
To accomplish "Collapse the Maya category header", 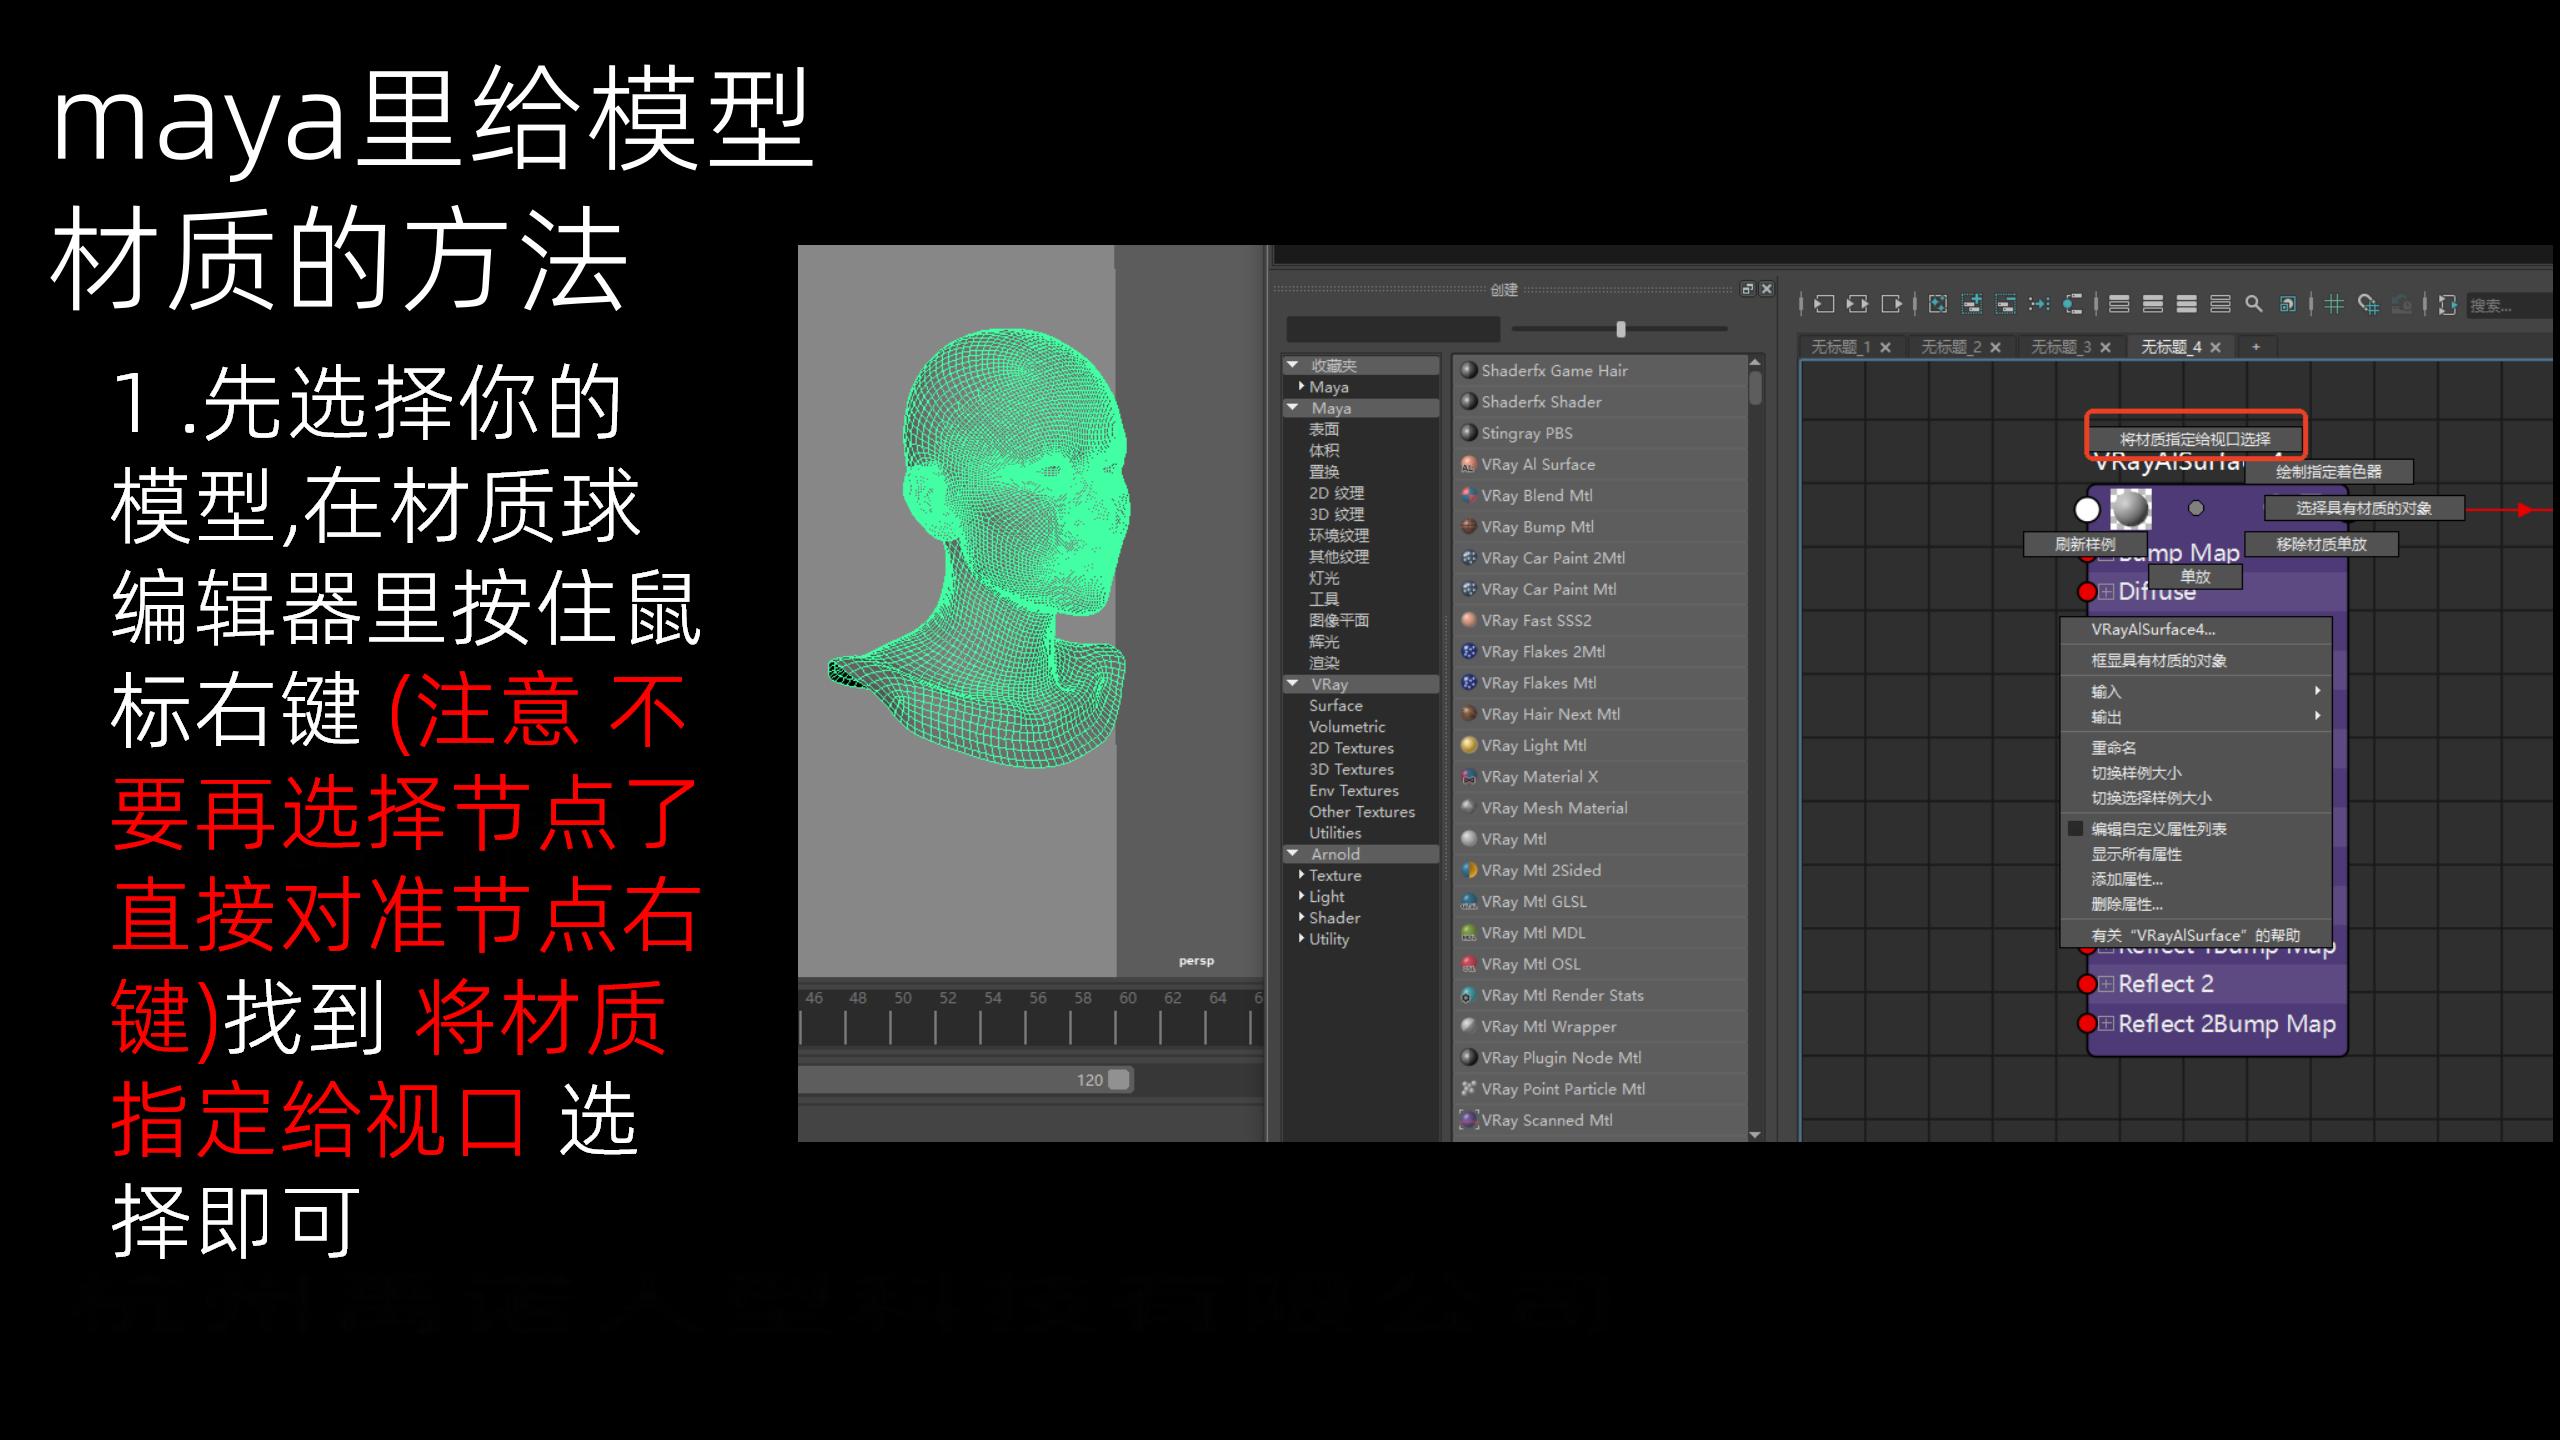I will pos(1292,408).
